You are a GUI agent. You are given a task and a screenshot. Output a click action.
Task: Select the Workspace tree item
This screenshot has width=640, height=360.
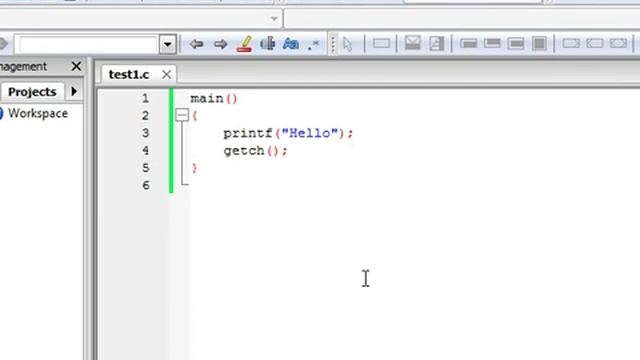click(38, 113)
